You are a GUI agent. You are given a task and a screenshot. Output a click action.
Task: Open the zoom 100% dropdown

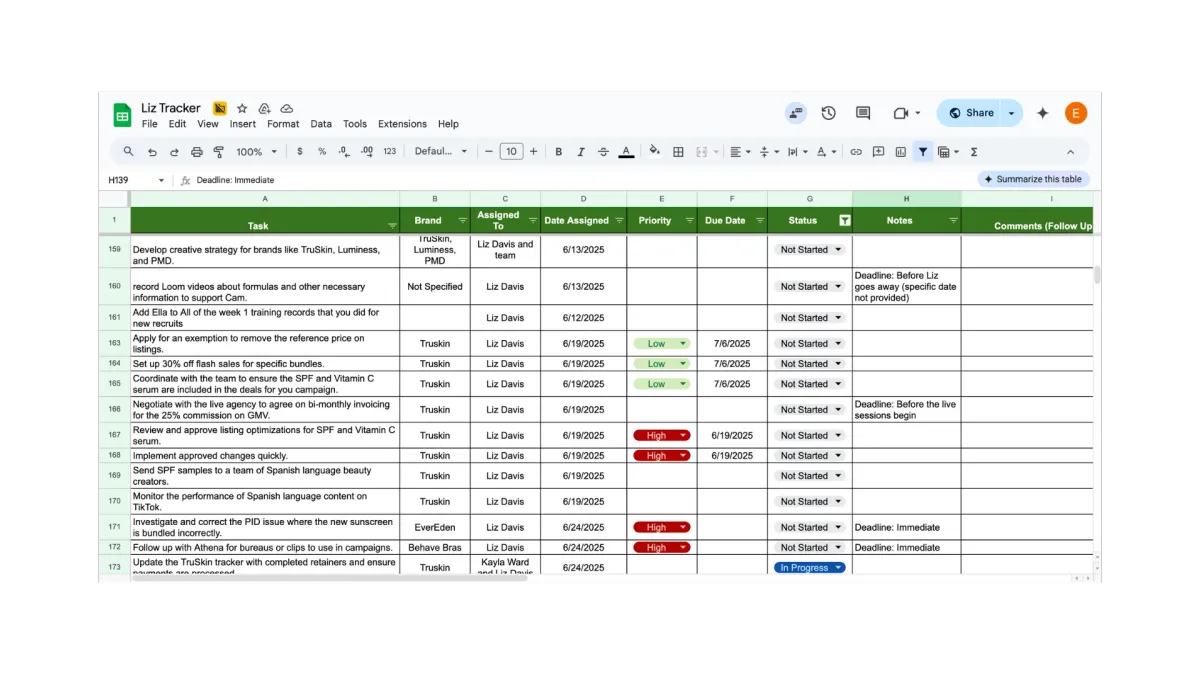click(257, 152)
